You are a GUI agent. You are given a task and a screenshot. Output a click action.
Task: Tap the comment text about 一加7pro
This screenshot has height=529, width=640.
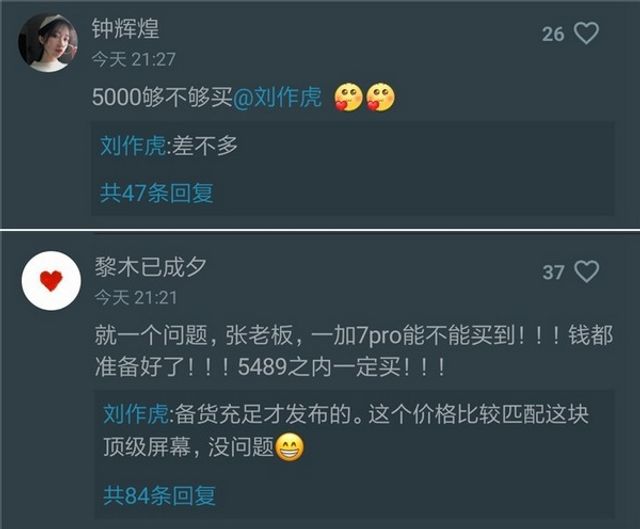click(353, 351)
